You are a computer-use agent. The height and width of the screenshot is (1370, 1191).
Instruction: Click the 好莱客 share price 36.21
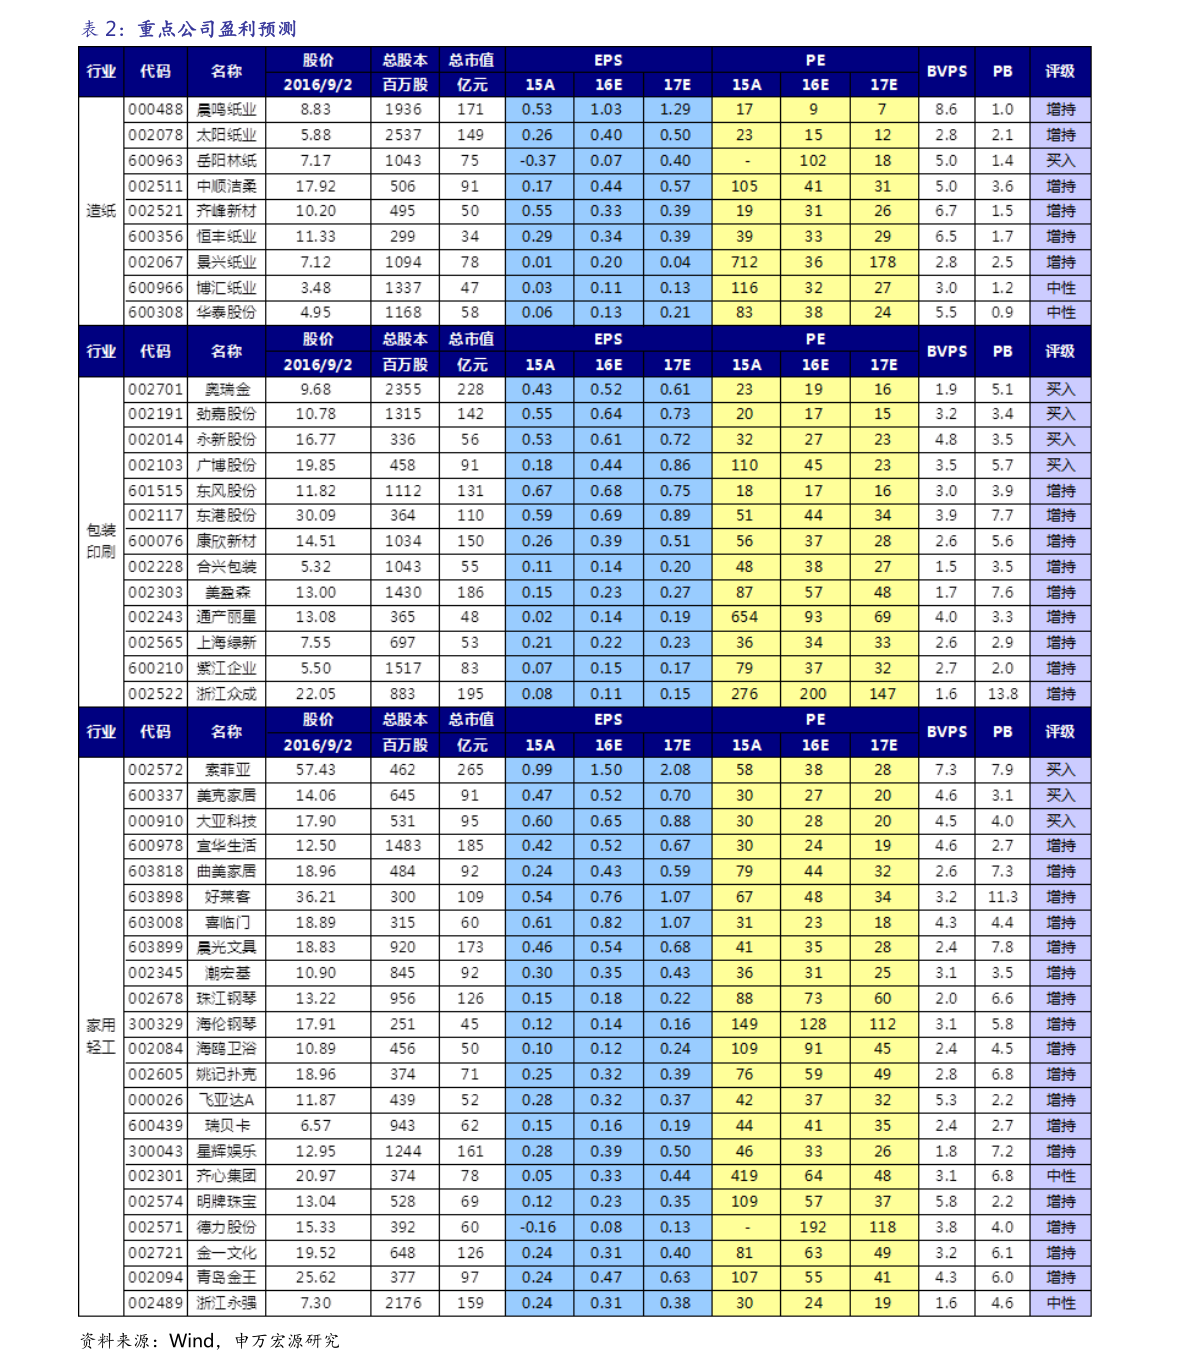(x=316, y=897)
